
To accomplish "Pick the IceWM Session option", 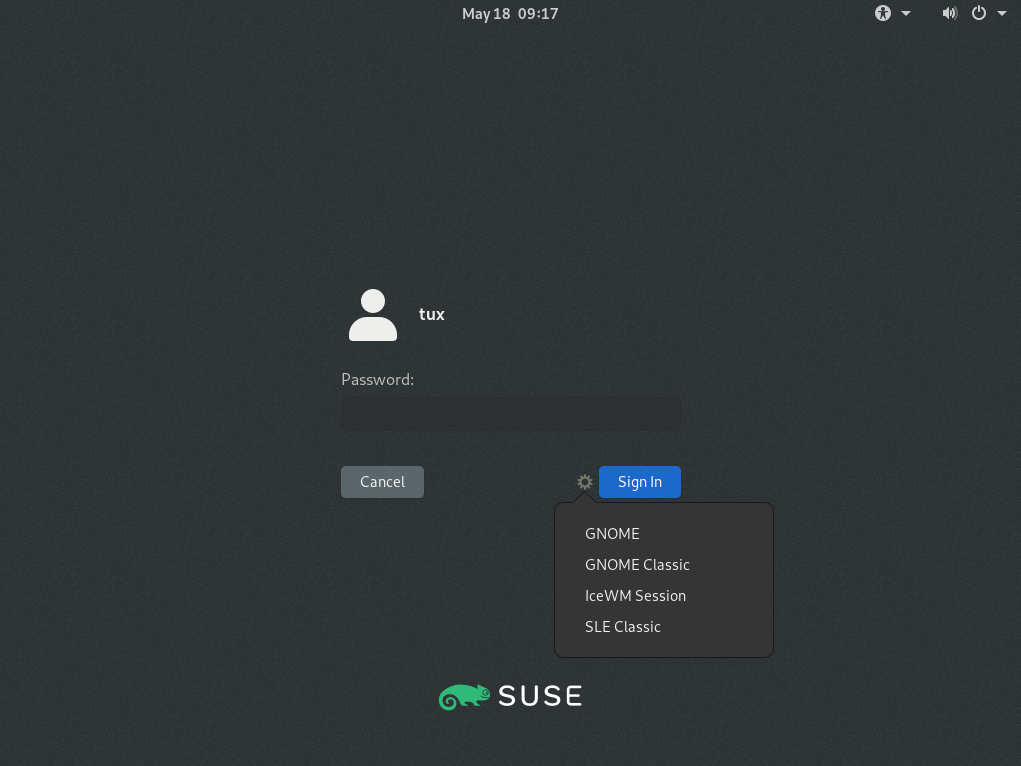I will coord(635,596).
